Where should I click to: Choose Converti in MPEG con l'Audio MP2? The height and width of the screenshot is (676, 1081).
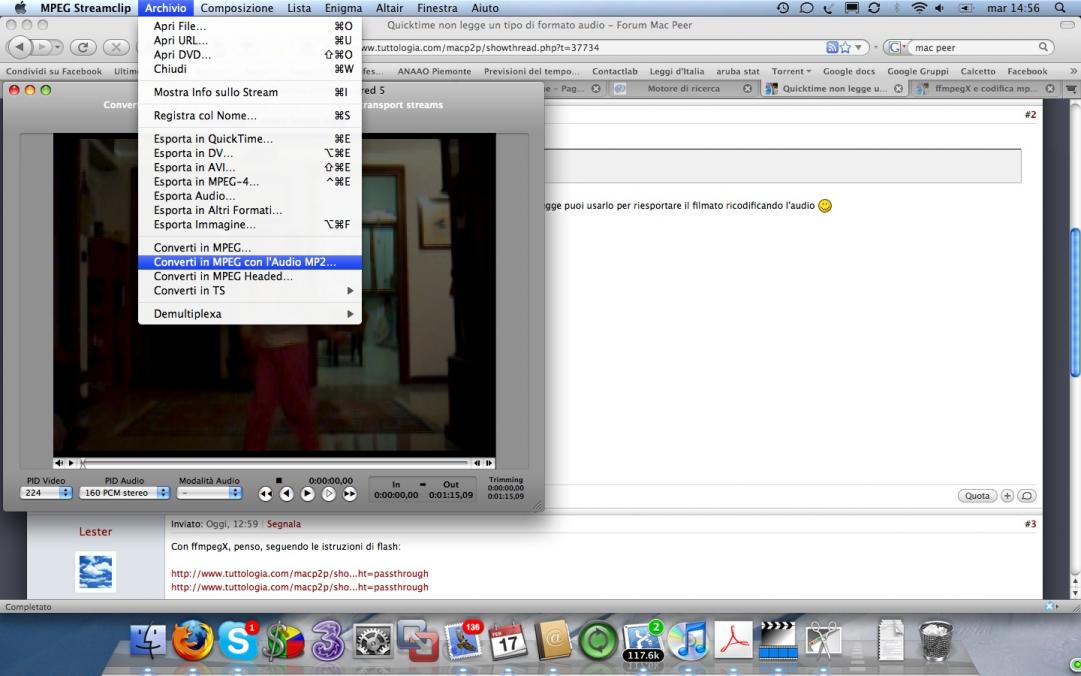click(250, 262)
